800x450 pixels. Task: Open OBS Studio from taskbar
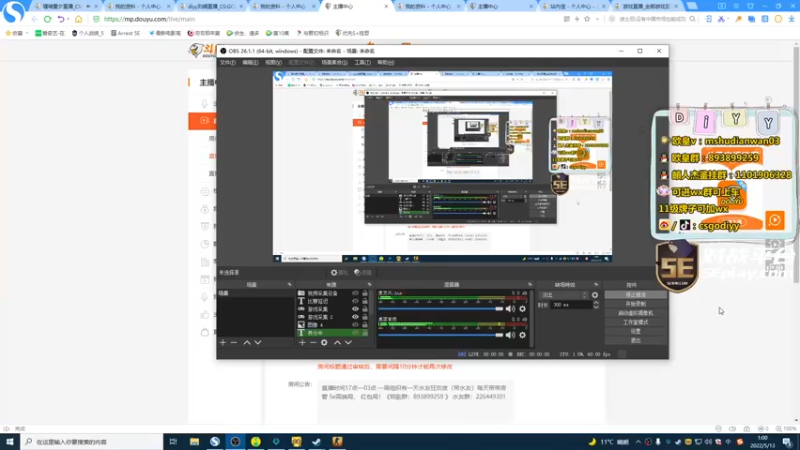coord(235,441)
